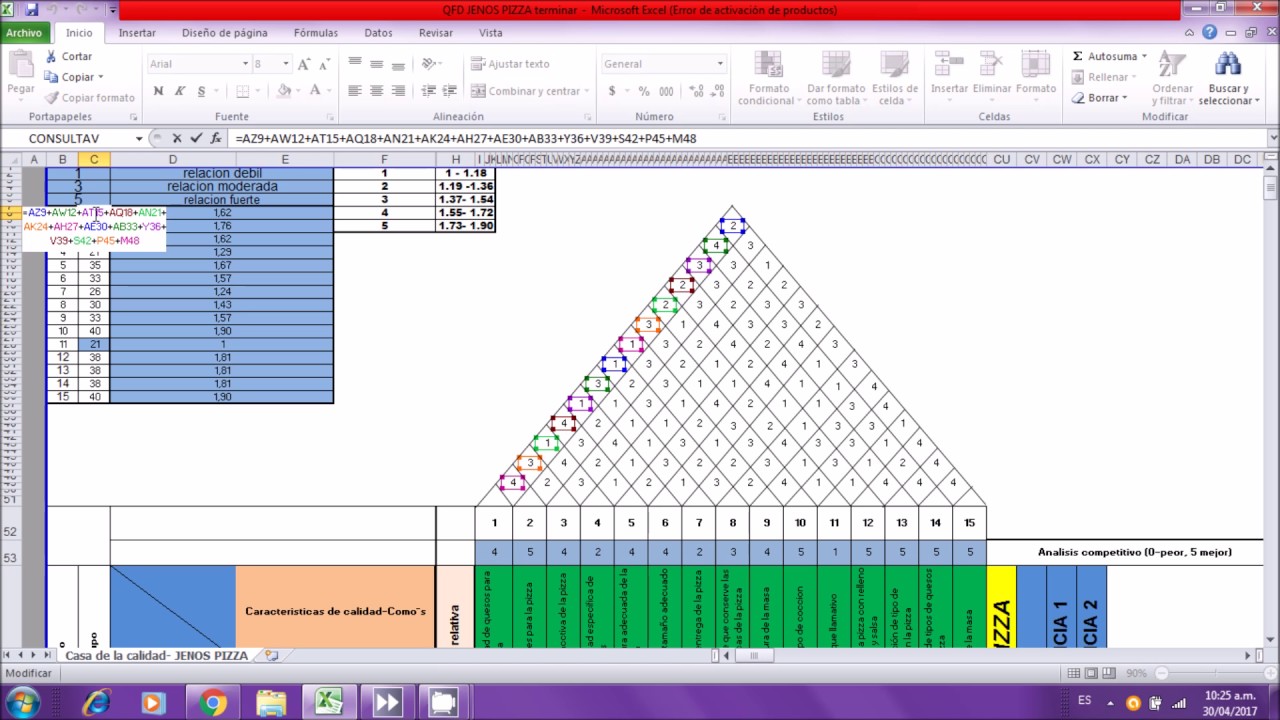Click the fill color paint bucket
Image resolution: width=1280 pixels, height=720 pixels.
pos(284,91)
